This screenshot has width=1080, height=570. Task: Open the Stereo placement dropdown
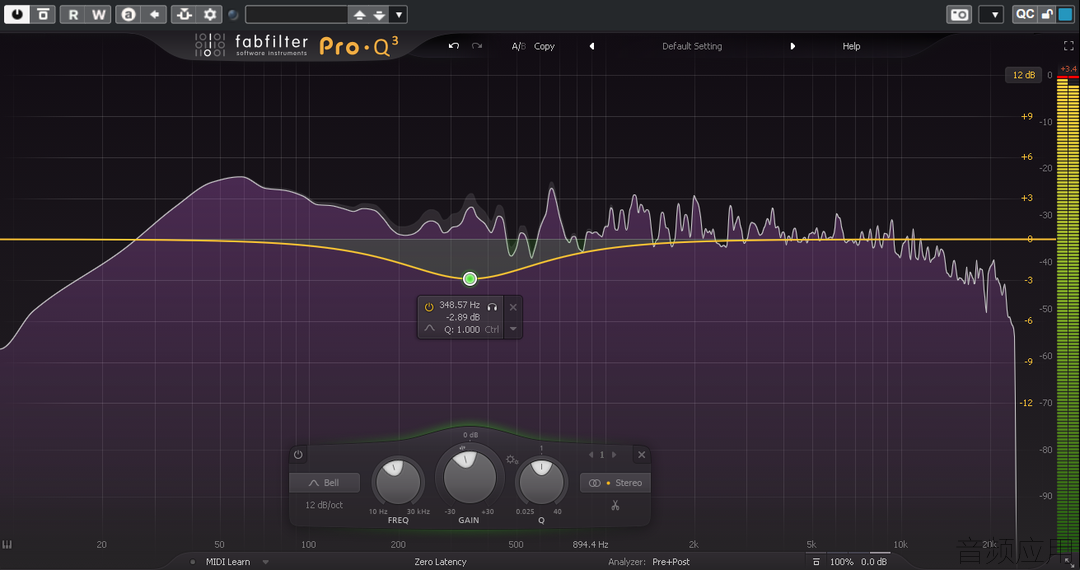pyautogui.click(x=616, y=483)
